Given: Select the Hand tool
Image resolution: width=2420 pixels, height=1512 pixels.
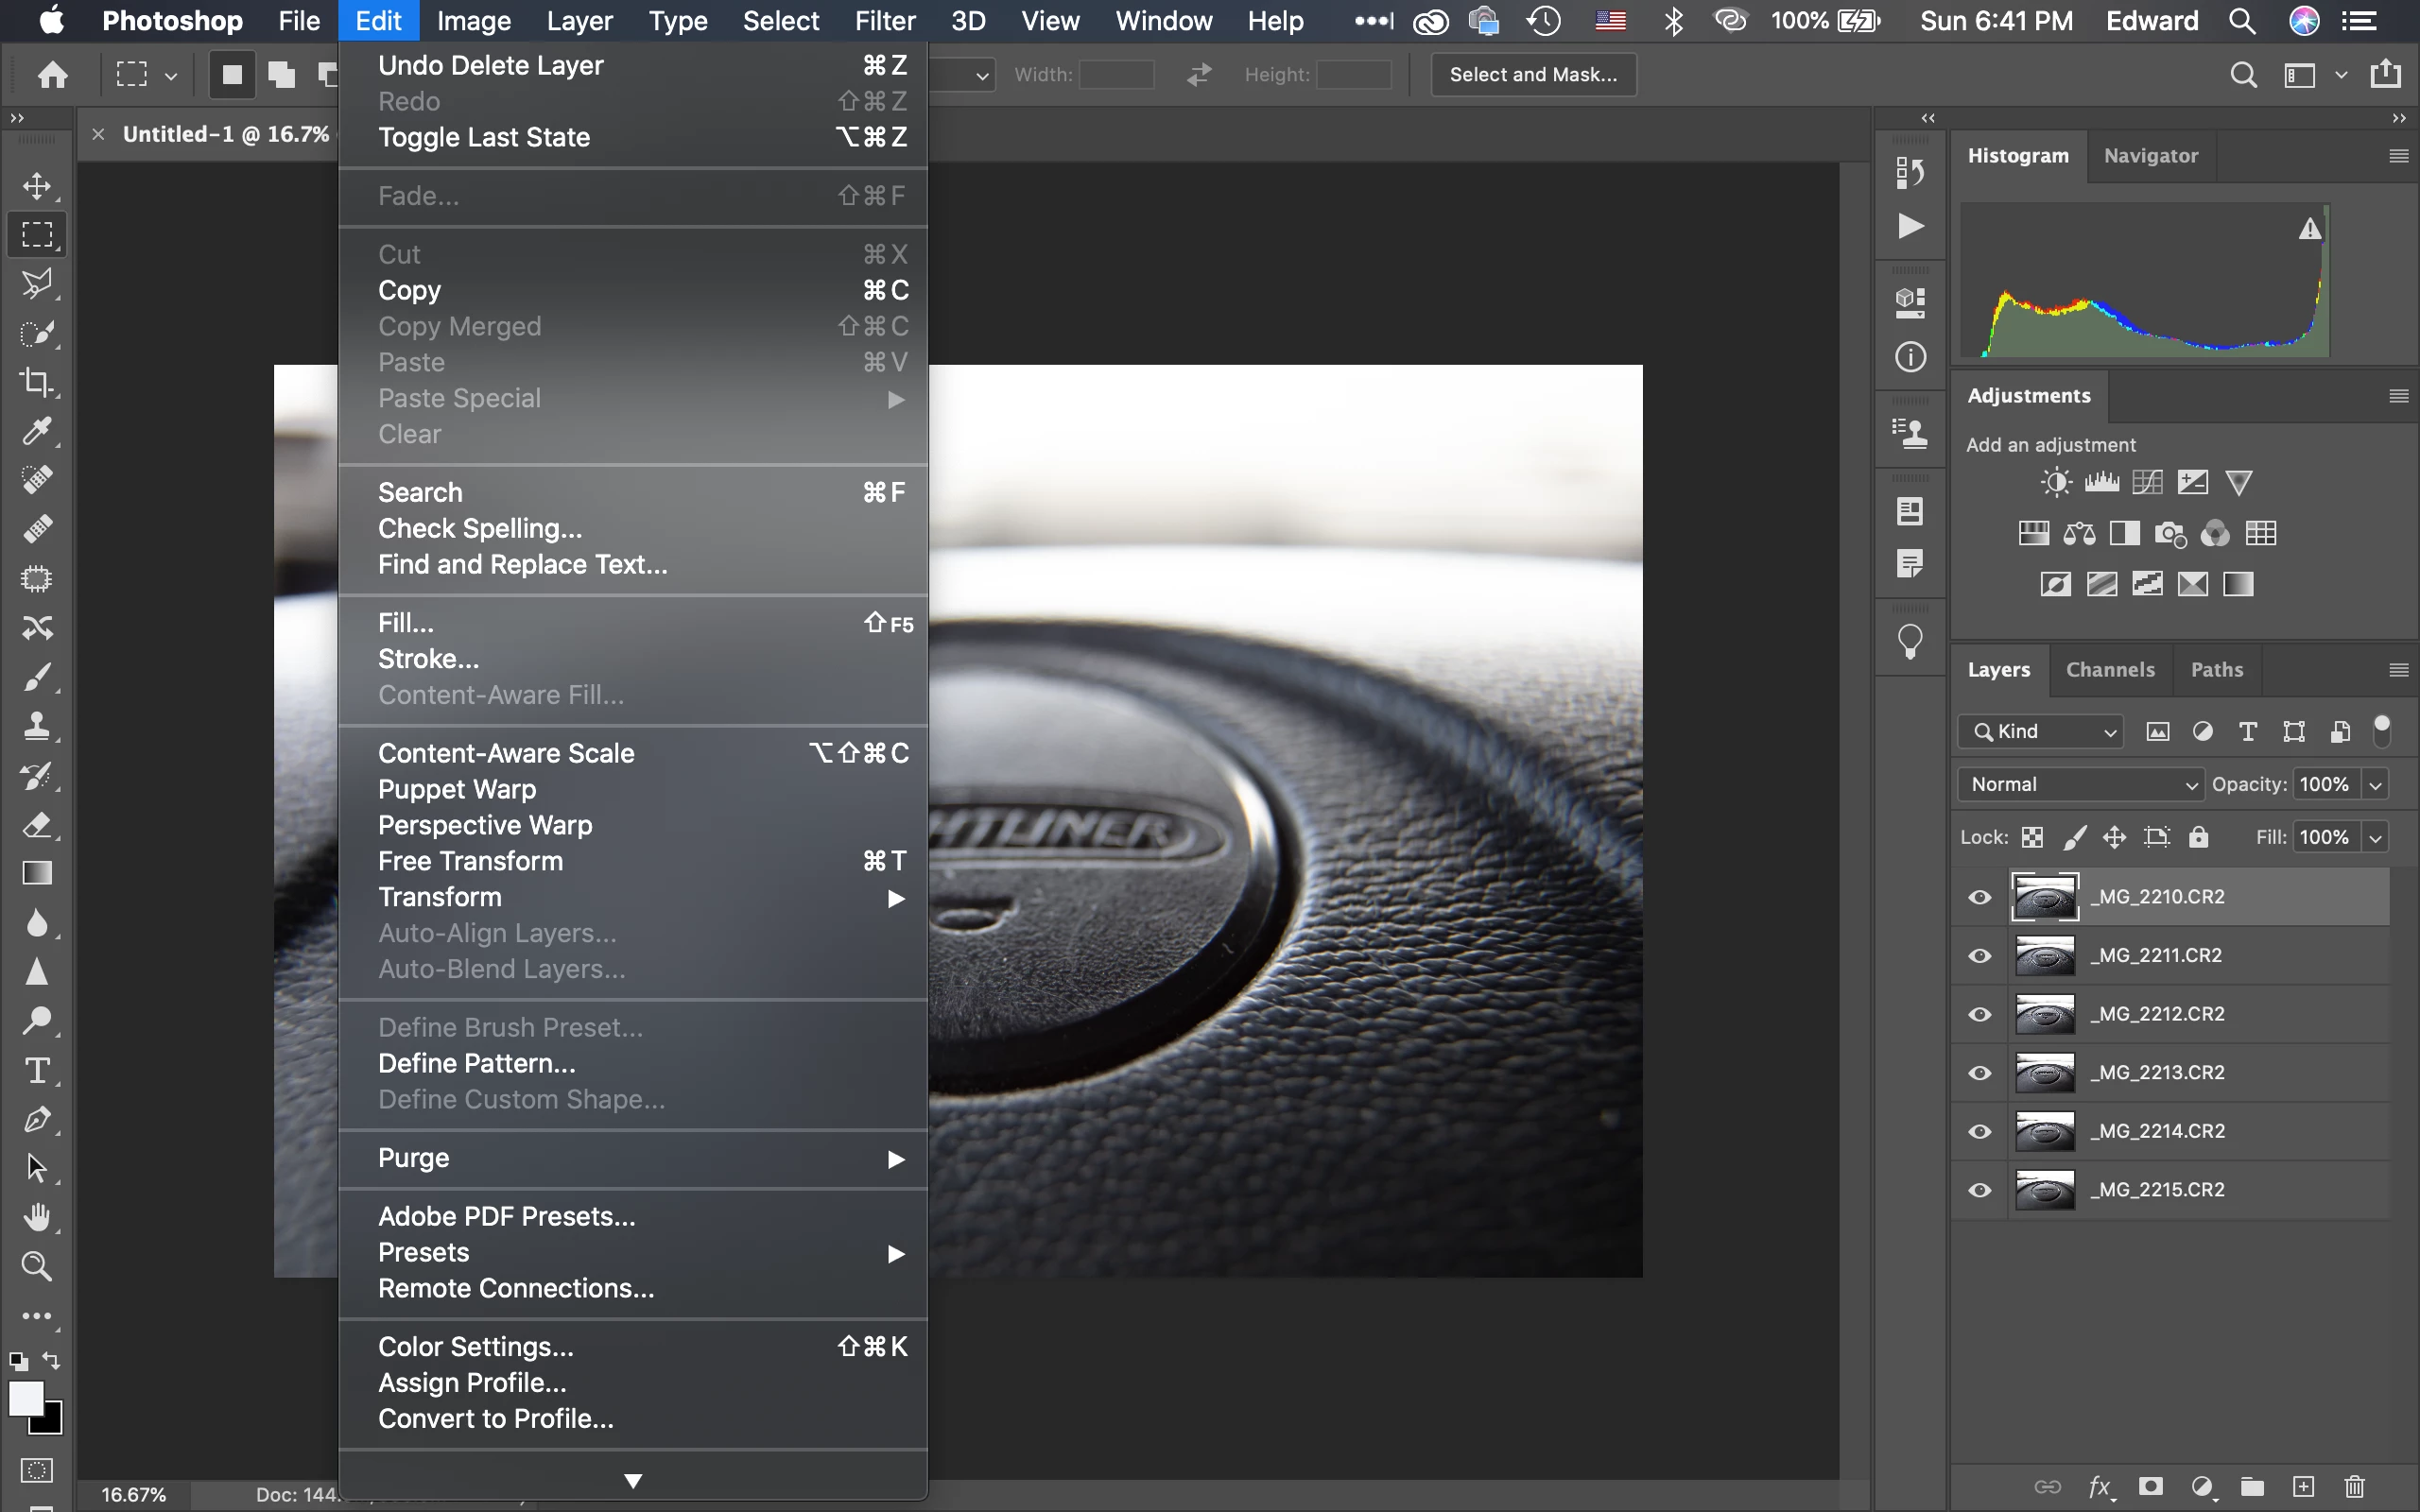Looking at the screenshot, I should (37, 1218).
